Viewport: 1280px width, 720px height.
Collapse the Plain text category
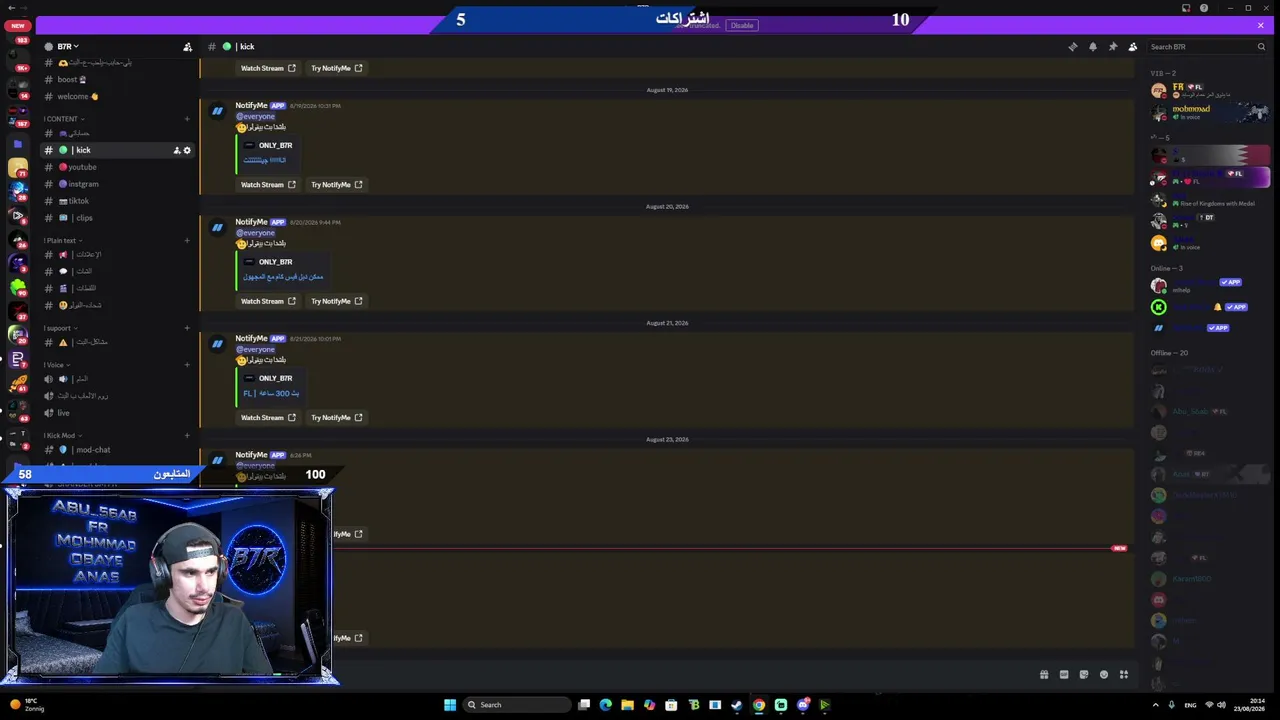click(x=63, y=240)
